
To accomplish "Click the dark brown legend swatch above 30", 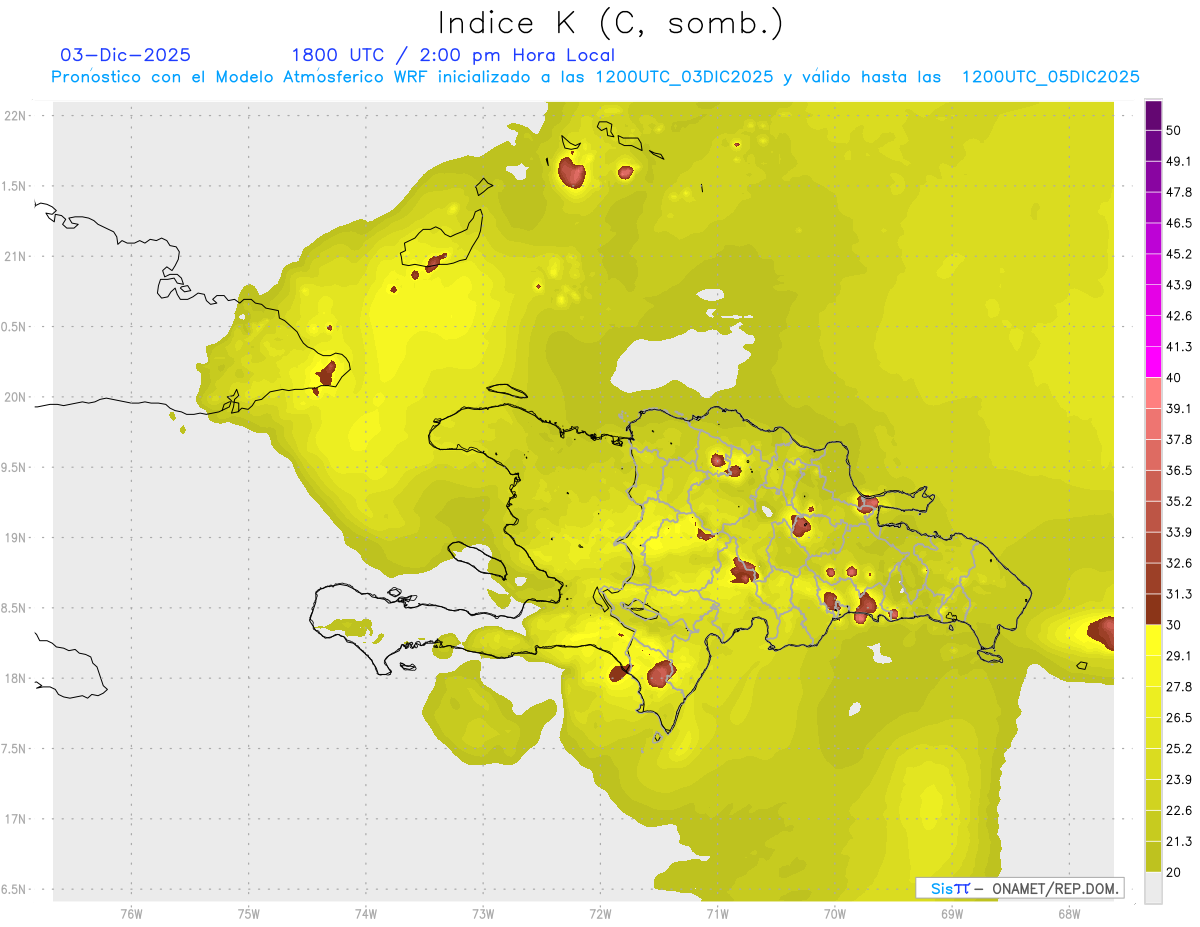I will (x=1153, y=609).
